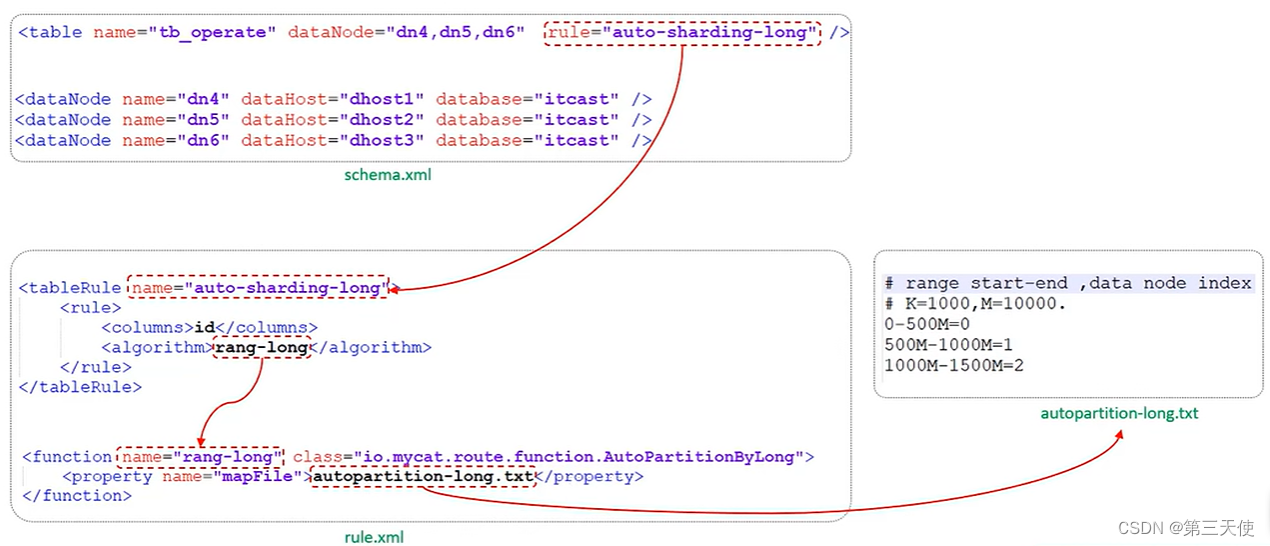Click name="auto-sharding-long" in the tableRule tag

pyautogui.click(x=259, y=288)
